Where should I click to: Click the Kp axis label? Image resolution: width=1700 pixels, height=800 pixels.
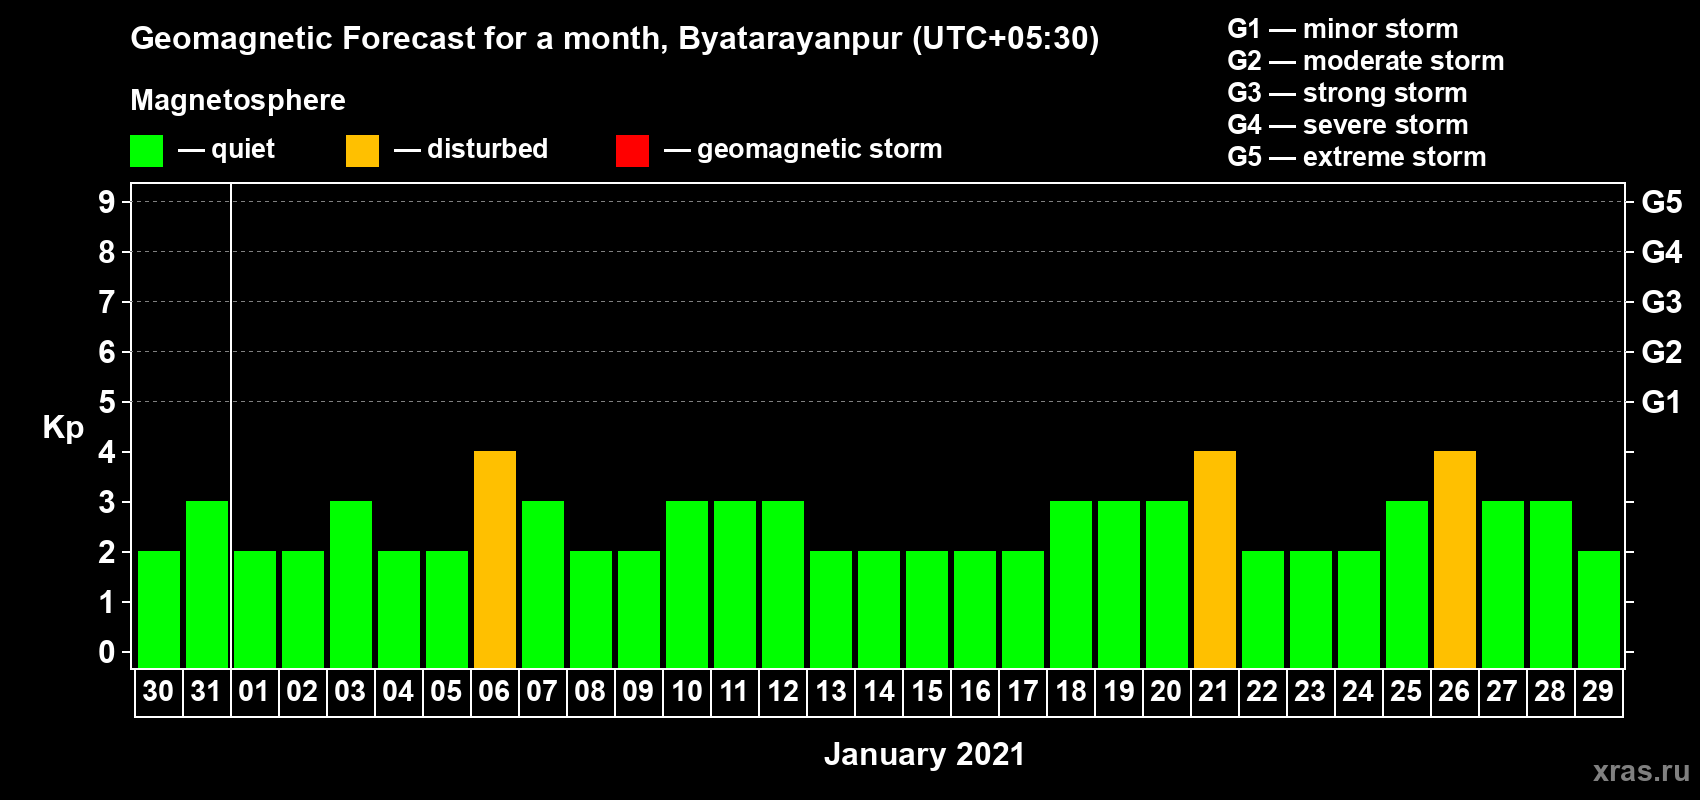[x=63, y=428]
